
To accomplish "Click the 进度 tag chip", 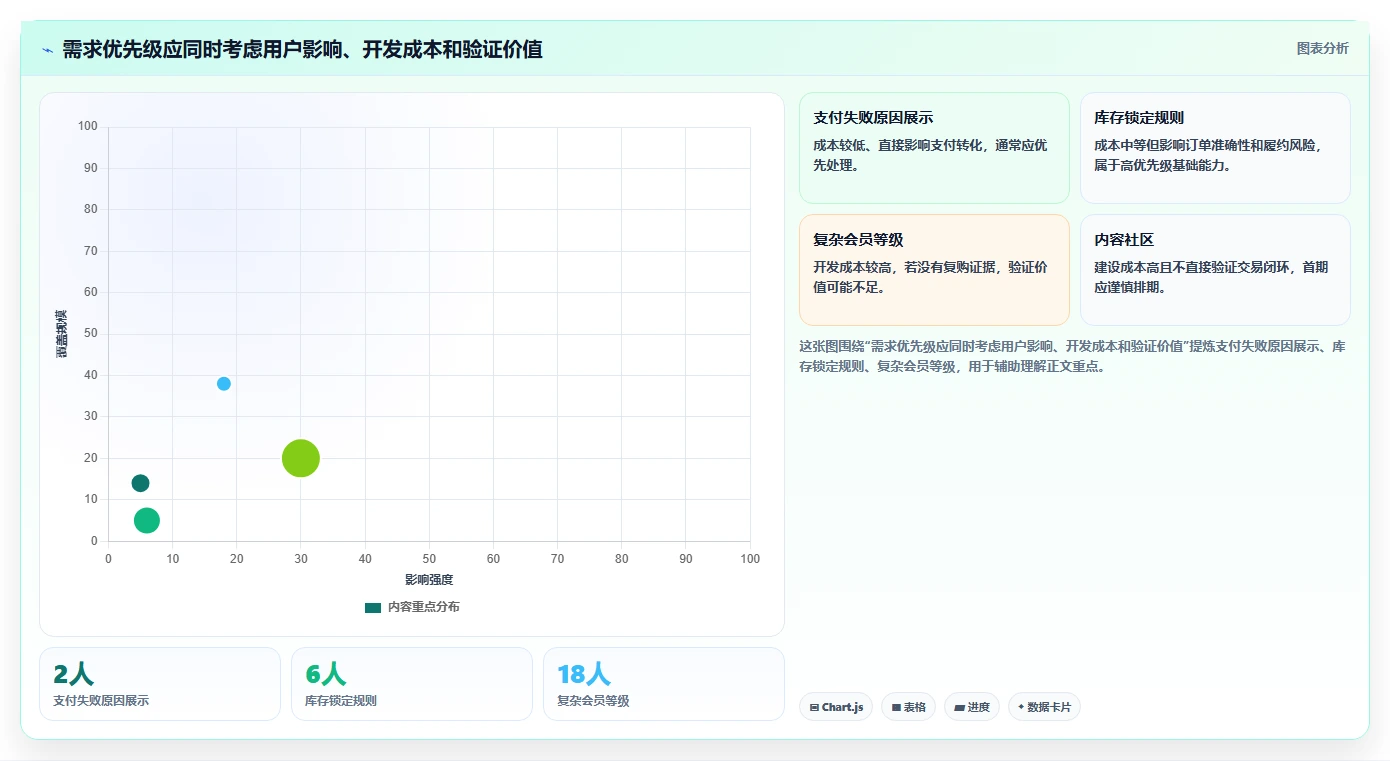I will point(972,707).
